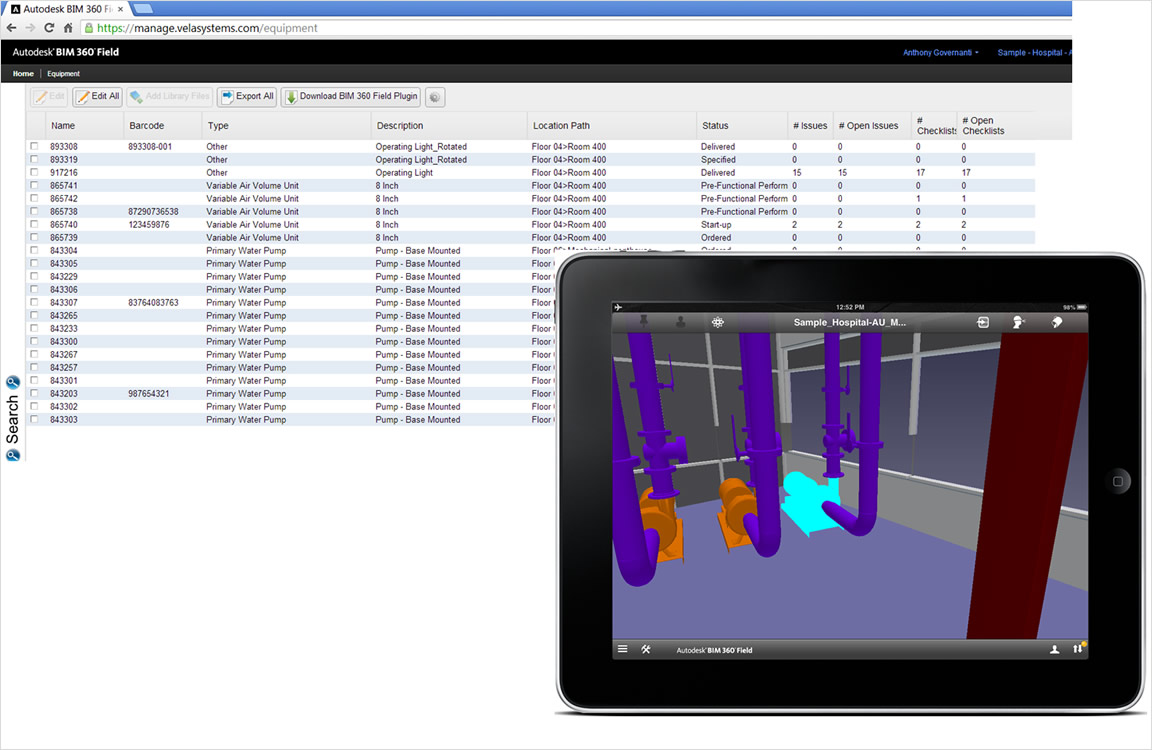Click the Search magnifier icon on the left sidebar
The width and height of the screenshot is (1152, 750).
(13, 383)
